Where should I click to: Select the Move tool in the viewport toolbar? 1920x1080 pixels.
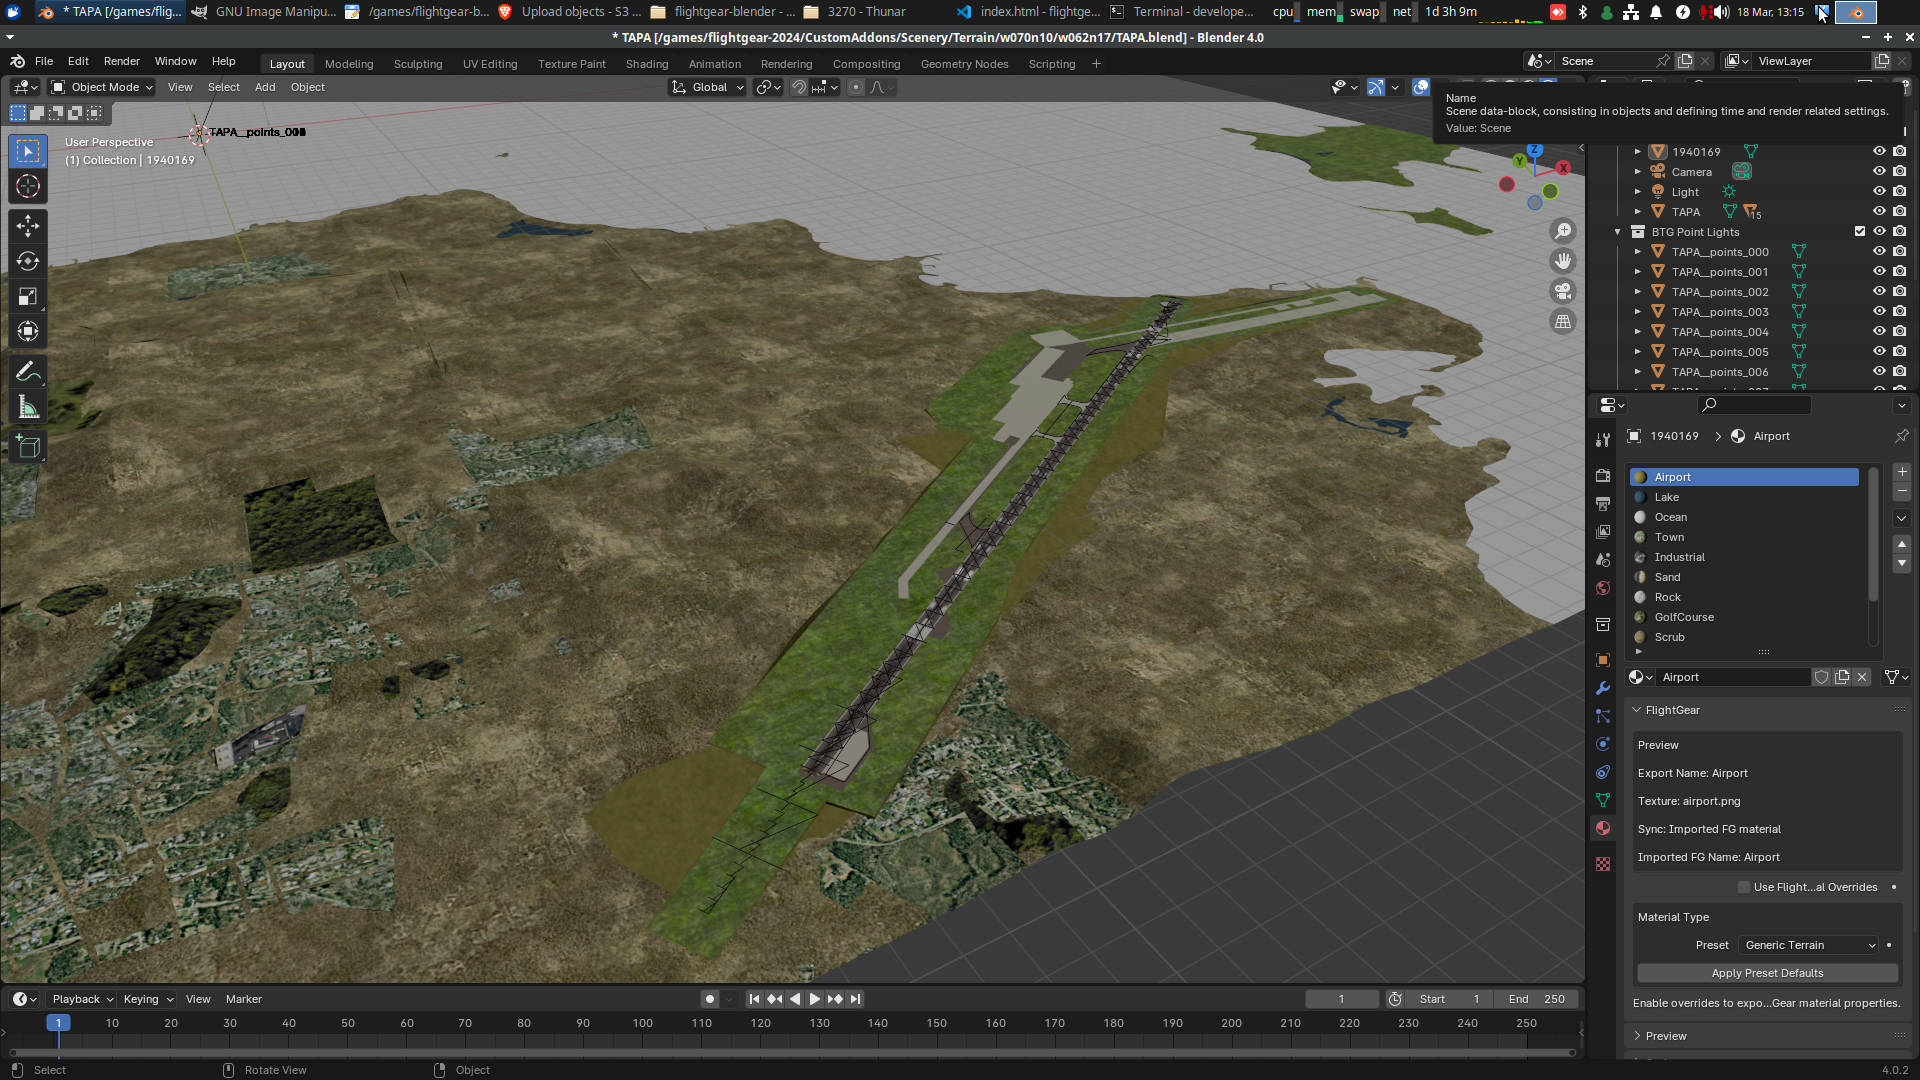pos(28,226)
